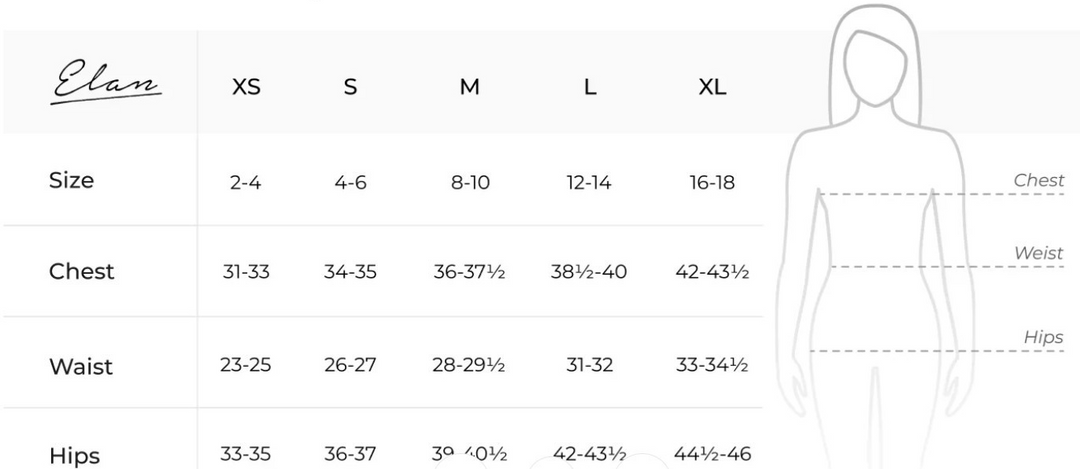The width and height of the screenshot is (1080, 469).
Task: Click the Chest label beside the figure
Action: (1039, 180)
